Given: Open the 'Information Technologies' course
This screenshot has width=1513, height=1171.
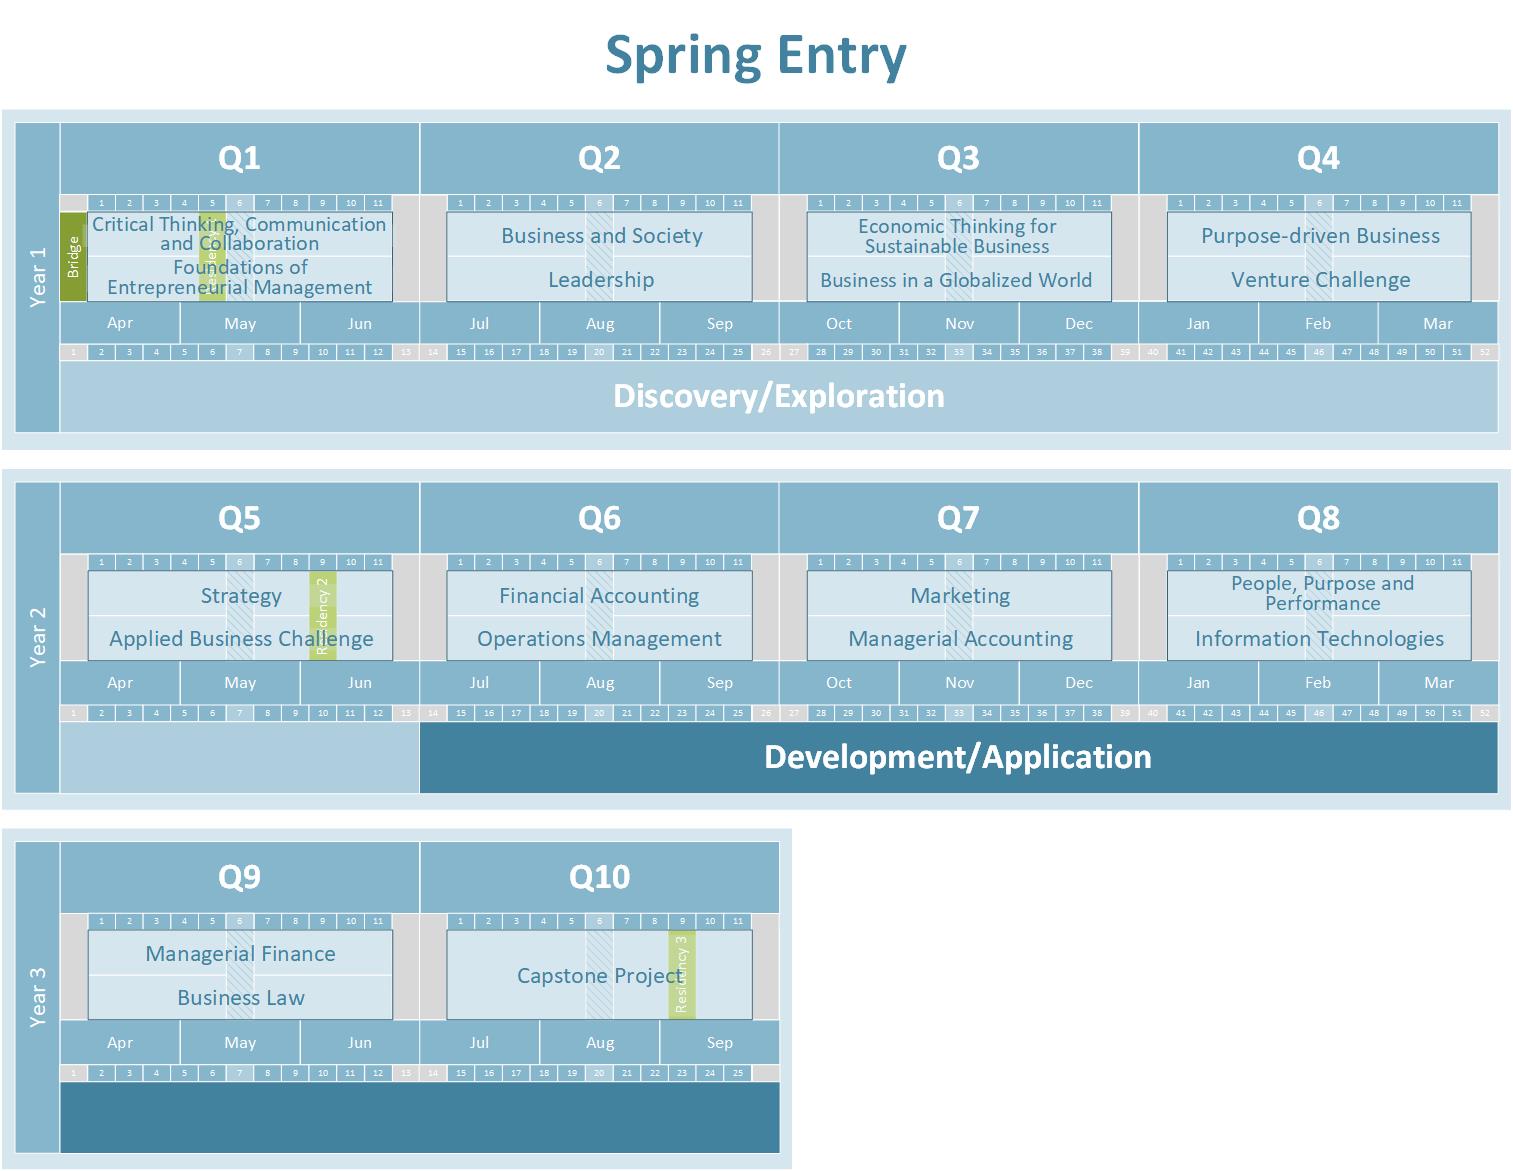Looking at the screenshot, I should [1319, 638].
